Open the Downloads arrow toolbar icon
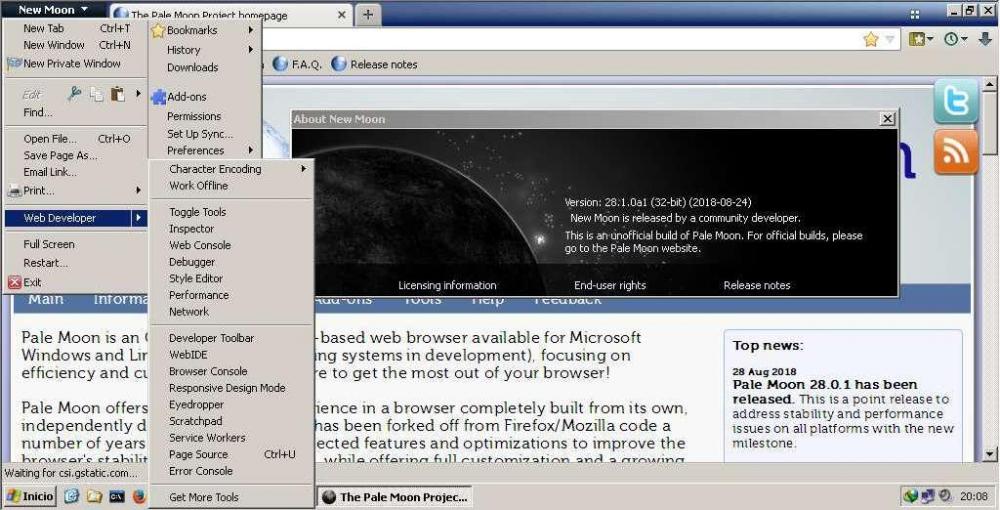Image resolution: width=1000 pixels, height=510 pixels. (x=984, y=39)
